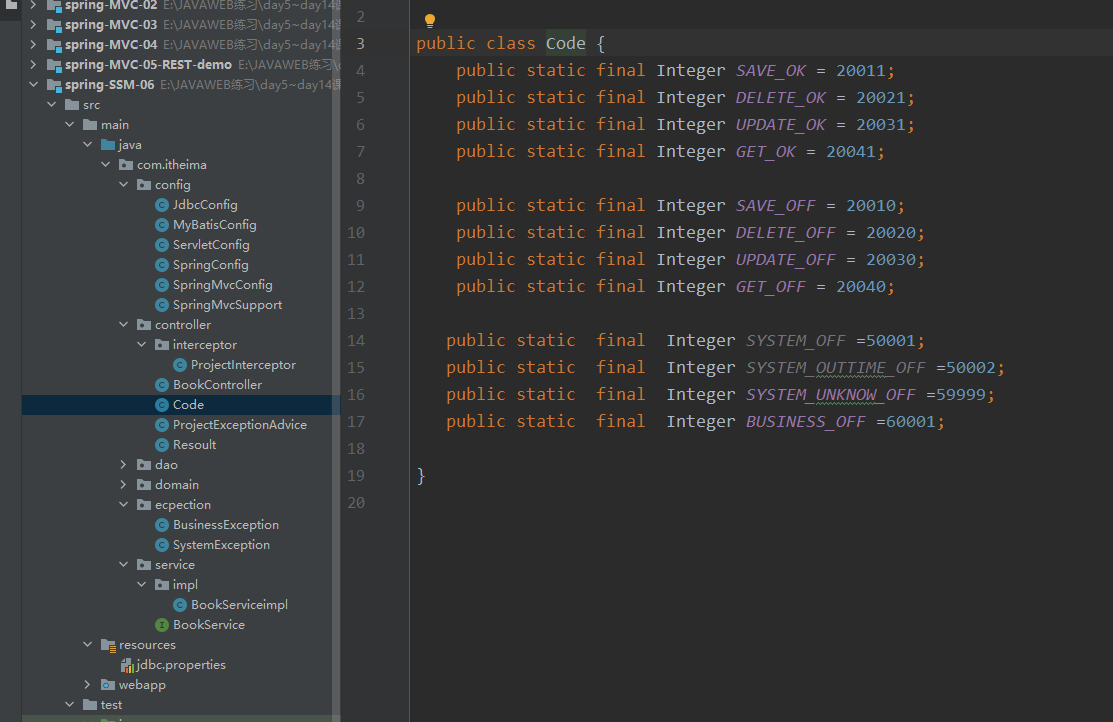Select BookController in the project tree

(217, 385)
